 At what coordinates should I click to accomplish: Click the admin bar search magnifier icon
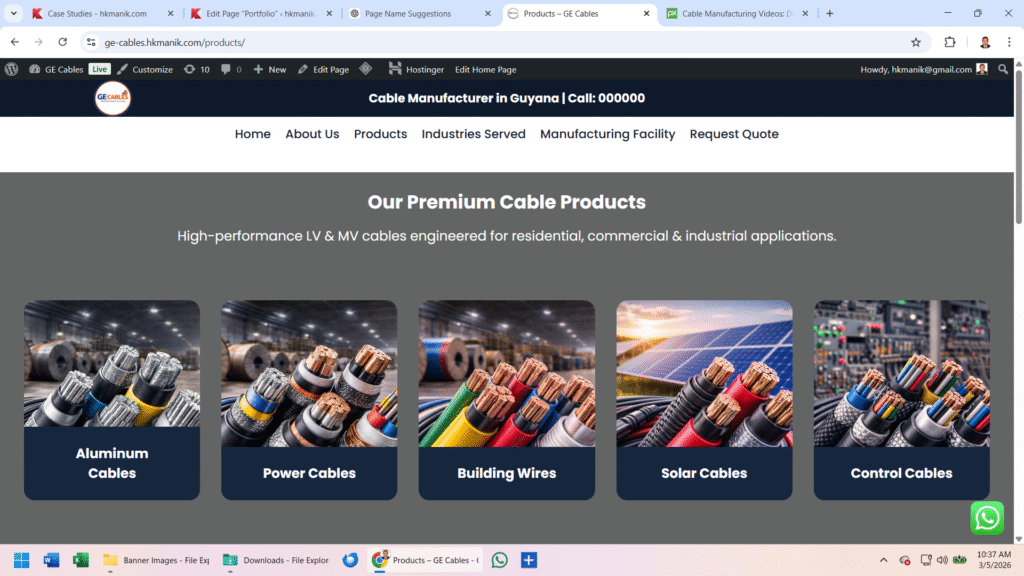(1003, 69)
